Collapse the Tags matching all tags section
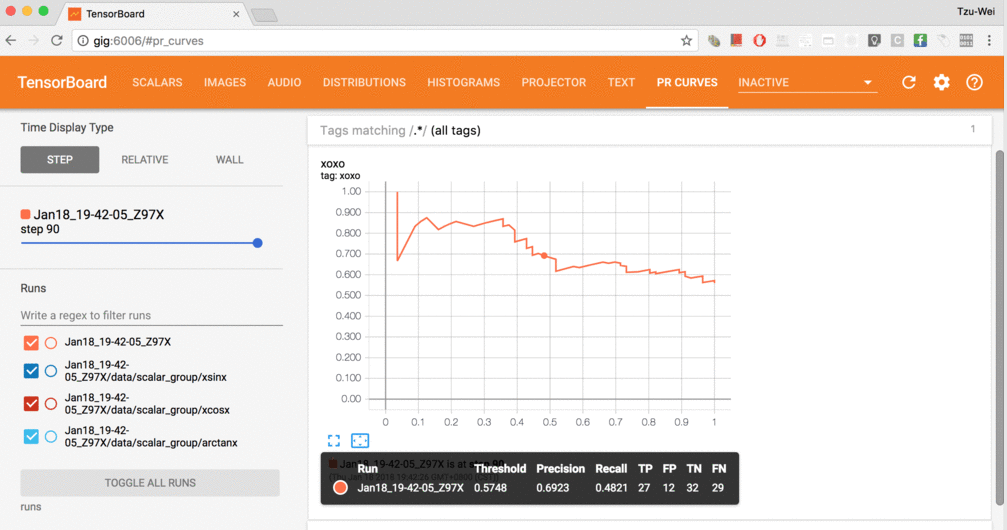 (x=649, y=130)
